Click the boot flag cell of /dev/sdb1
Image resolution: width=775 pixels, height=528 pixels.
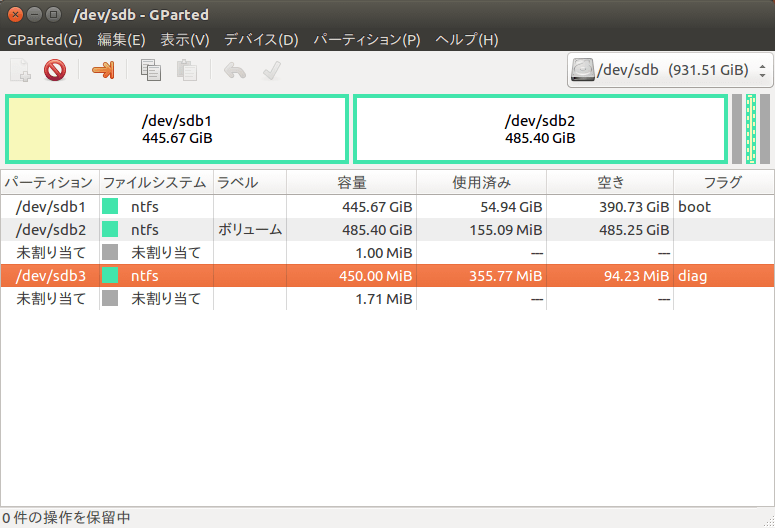click(x=724, y=207)
